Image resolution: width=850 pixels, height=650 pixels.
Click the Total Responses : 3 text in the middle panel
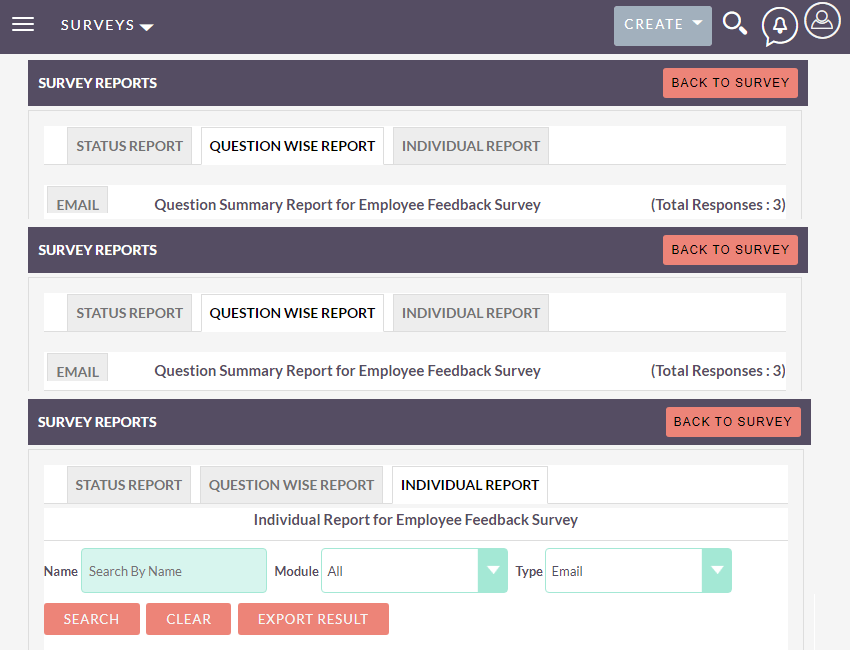[x=718, y=371]
